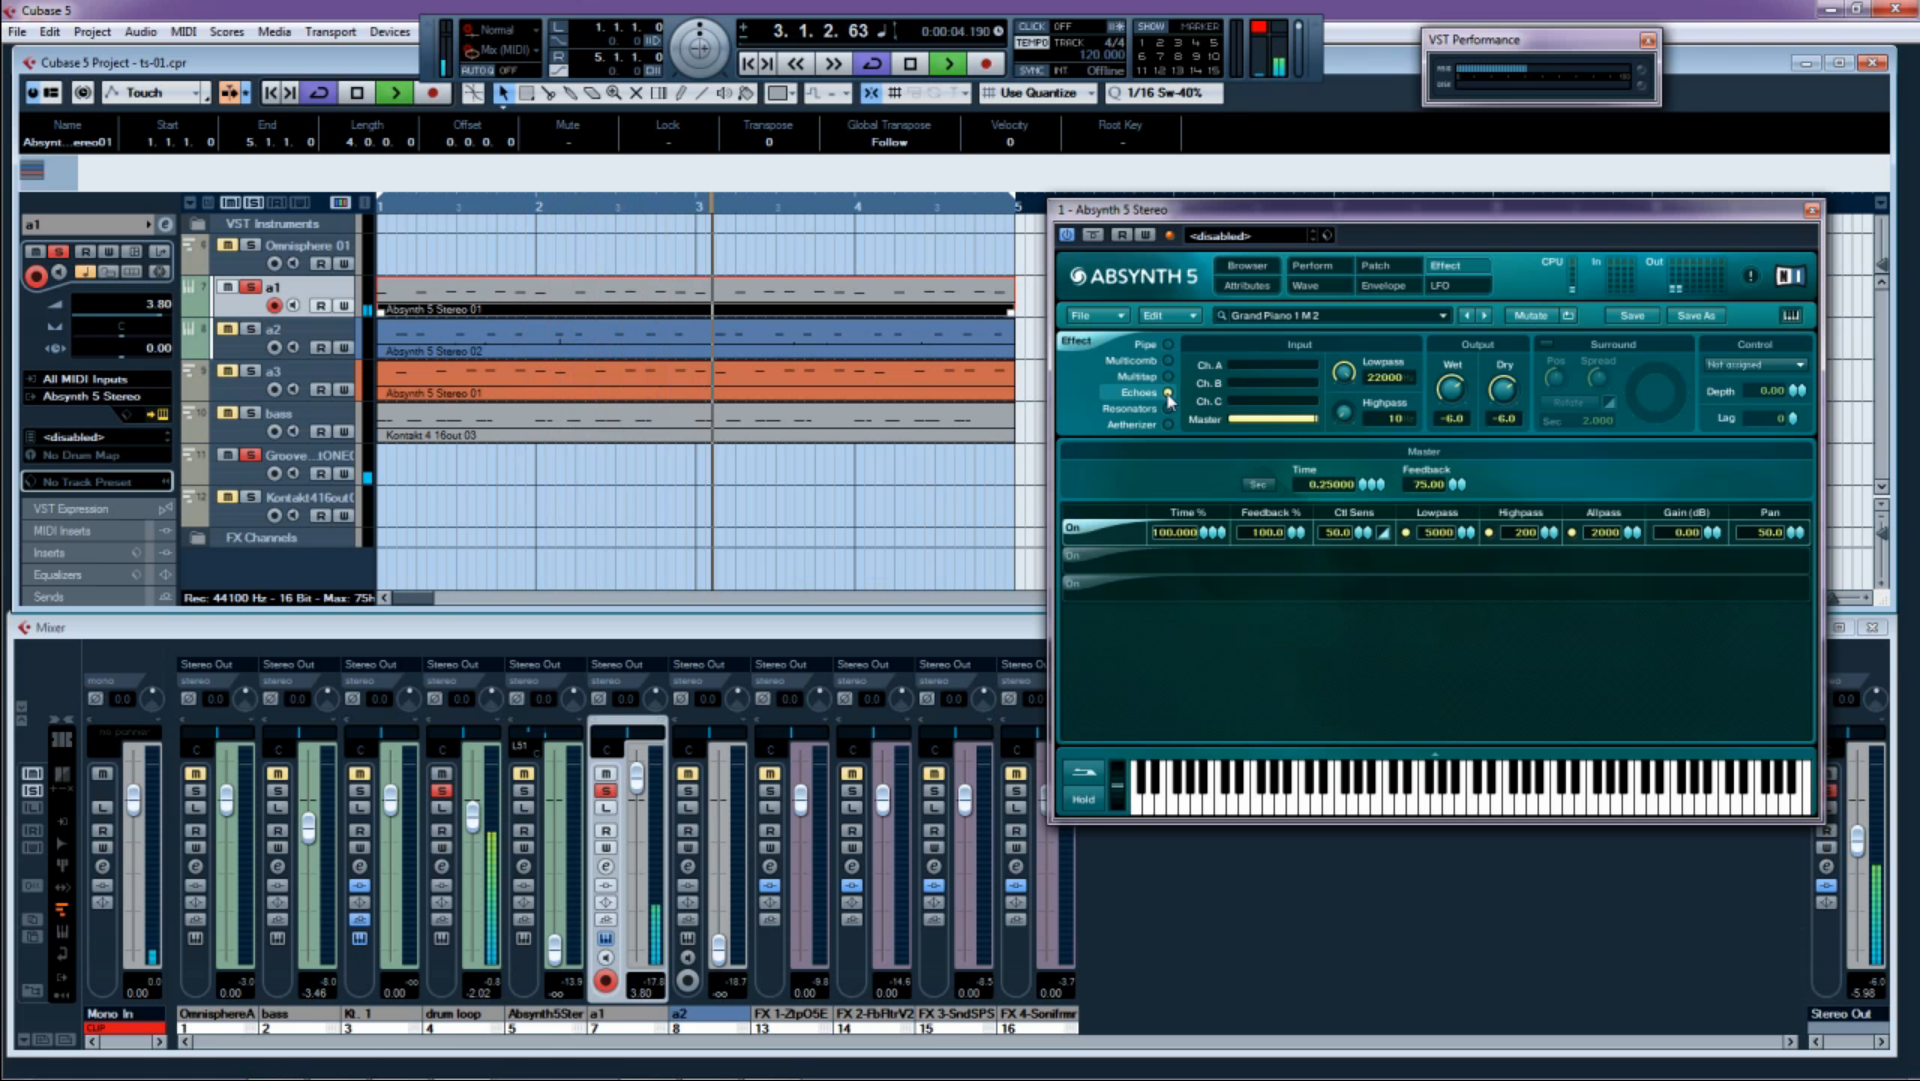Viewport: 1920px width, 1081px height.
Task: Click the Mutate button
Action: pyautogui.click(x=1530, y=315)
